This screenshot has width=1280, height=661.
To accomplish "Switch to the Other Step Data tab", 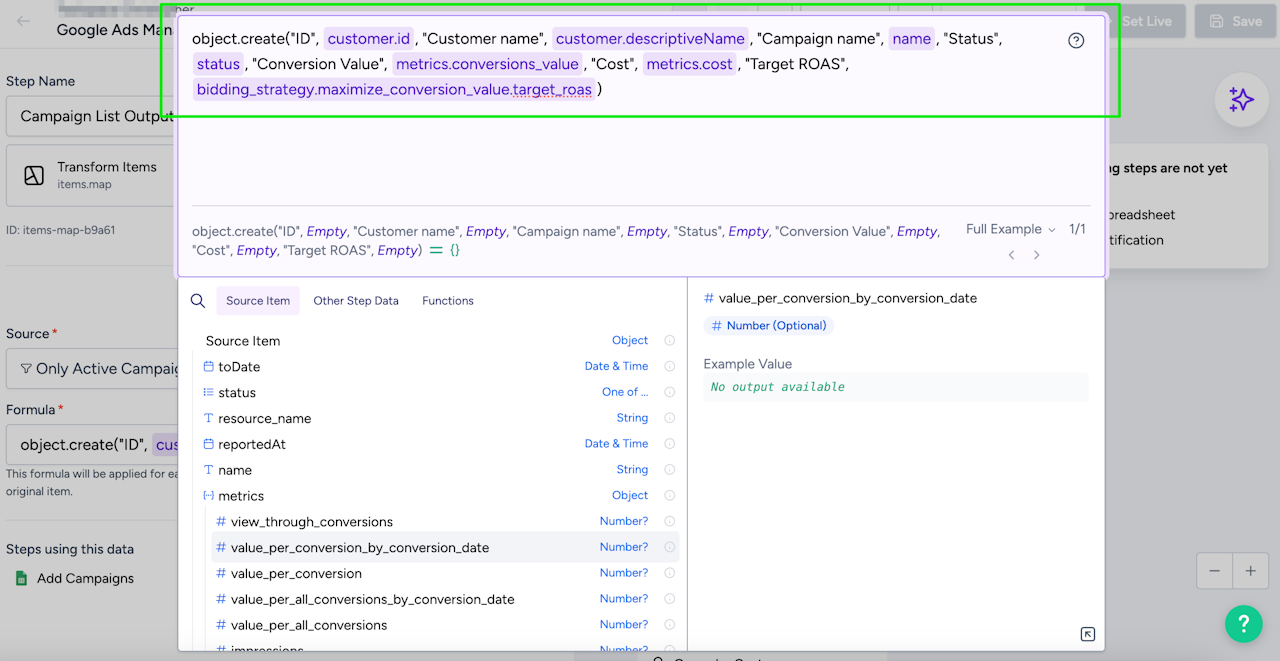I will point(356,301).
